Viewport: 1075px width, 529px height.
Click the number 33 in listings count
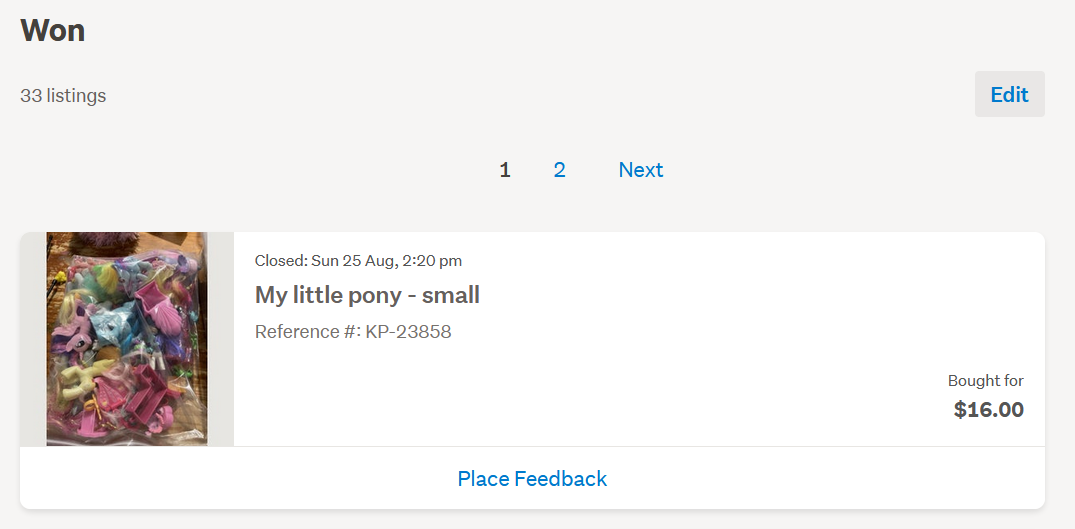[31, 96]
